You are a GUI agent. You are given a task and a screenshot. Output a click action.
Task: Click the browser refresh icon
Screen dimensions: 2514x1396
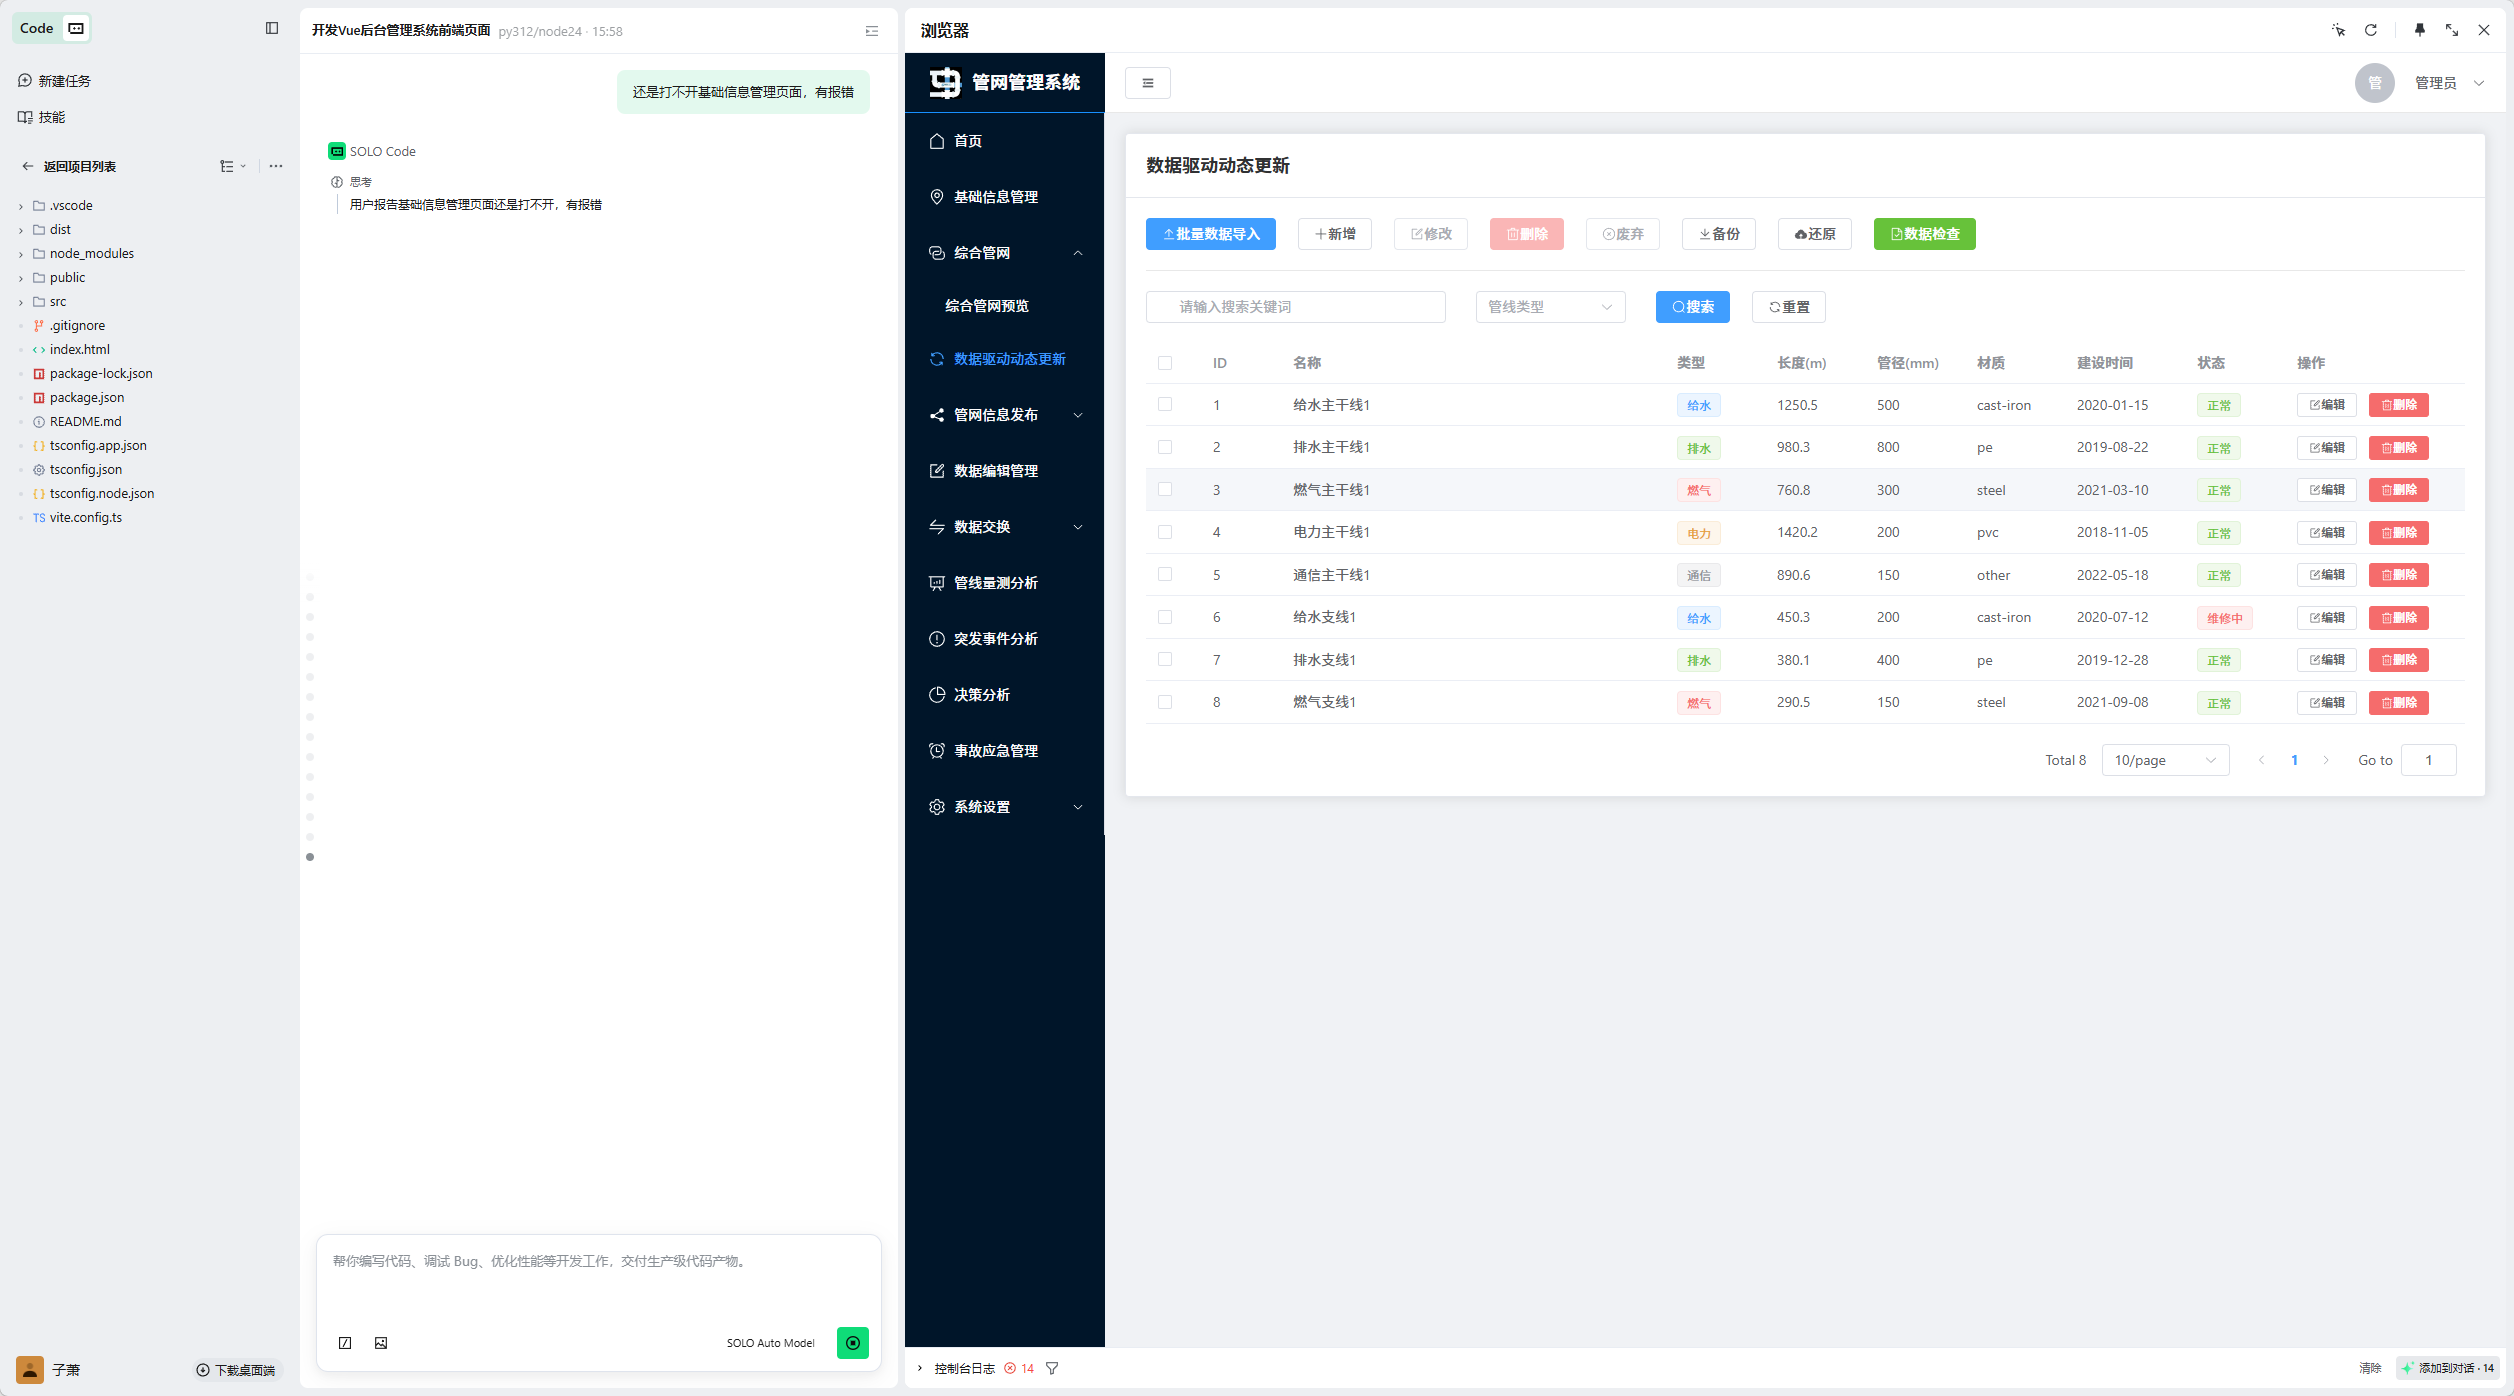[x=2370, y=30]
